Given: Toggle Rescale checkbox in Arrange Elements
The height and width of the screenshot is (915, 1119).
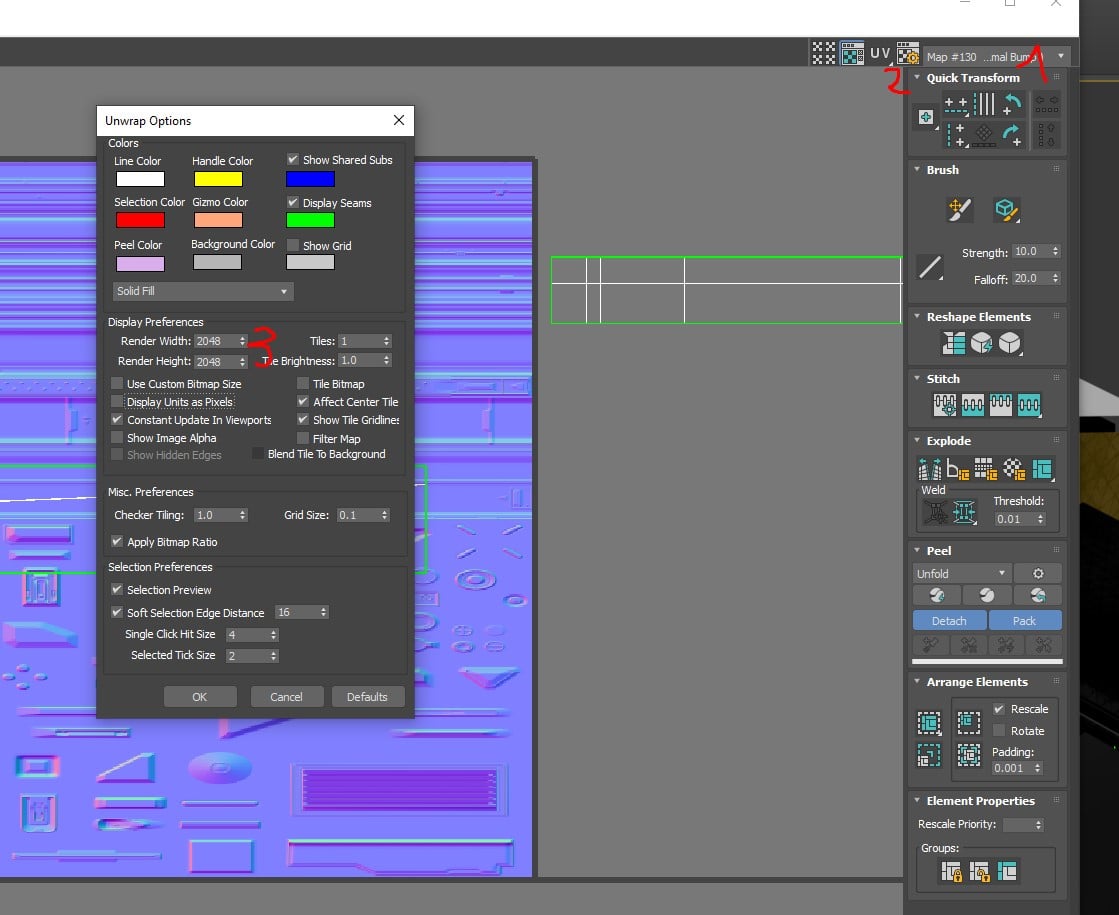Looking at the screenshot, I should point(999,709).
